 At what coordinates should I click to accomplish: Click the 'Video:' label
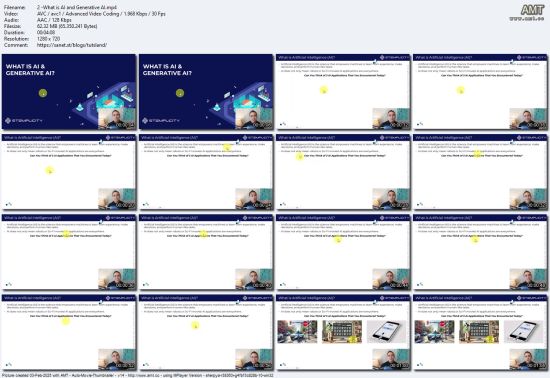[x=10, y=14]
